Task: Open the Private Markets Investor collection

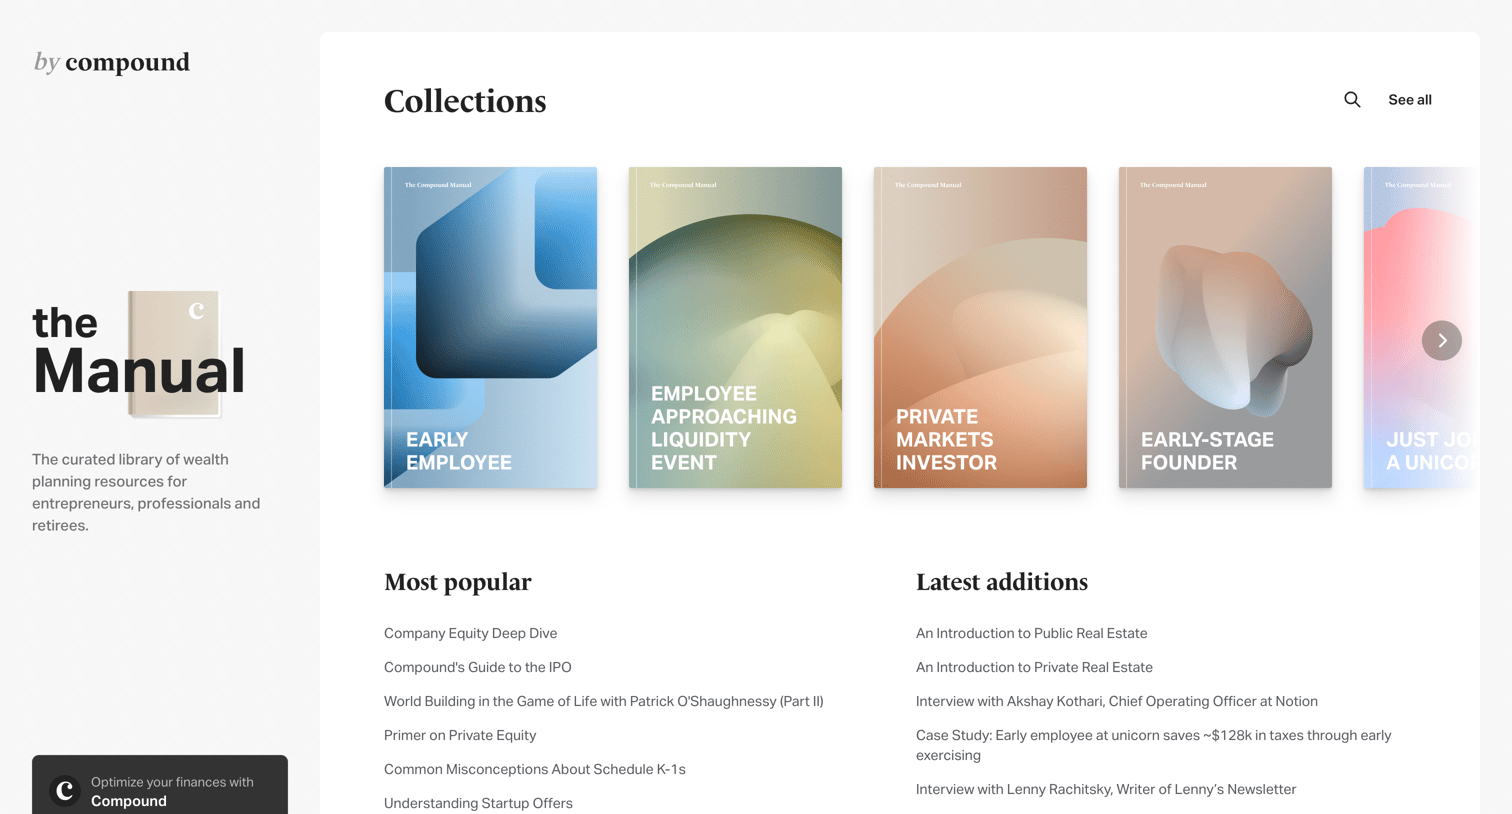Action: tap(980, 327)
